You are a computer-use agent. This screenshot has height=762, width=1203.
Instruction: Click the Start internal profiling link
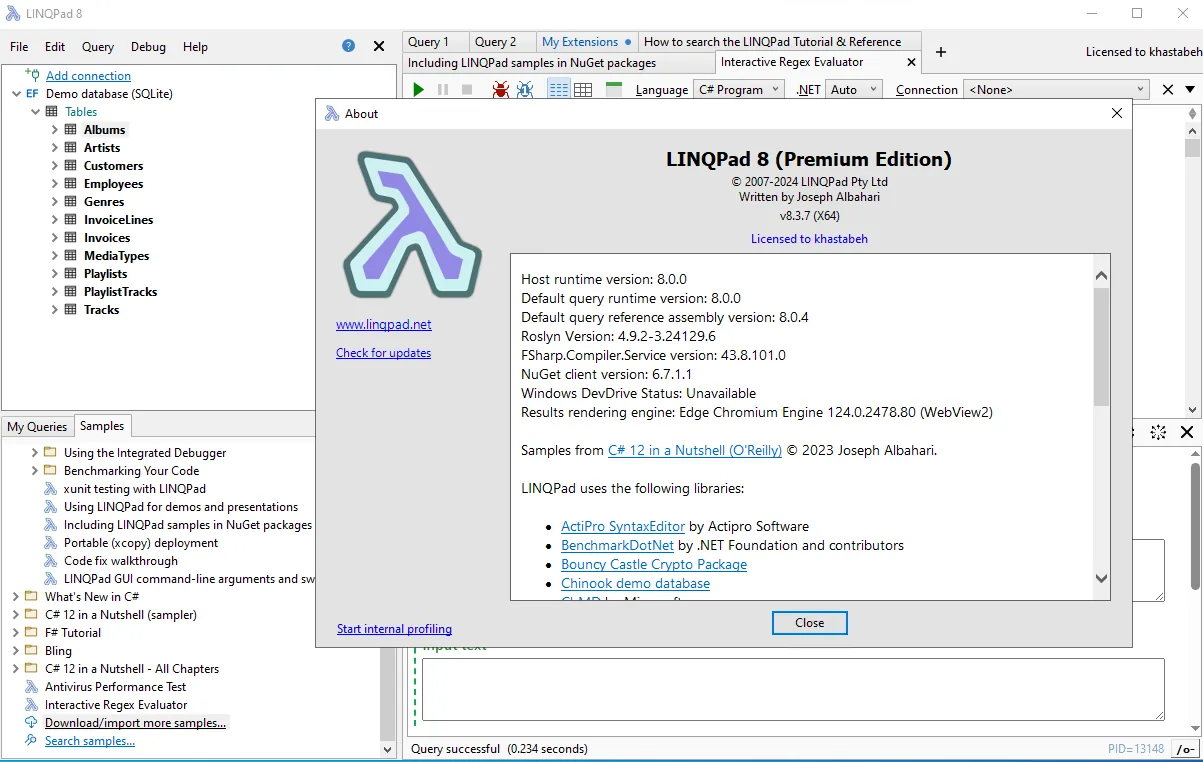click(394, 629)
